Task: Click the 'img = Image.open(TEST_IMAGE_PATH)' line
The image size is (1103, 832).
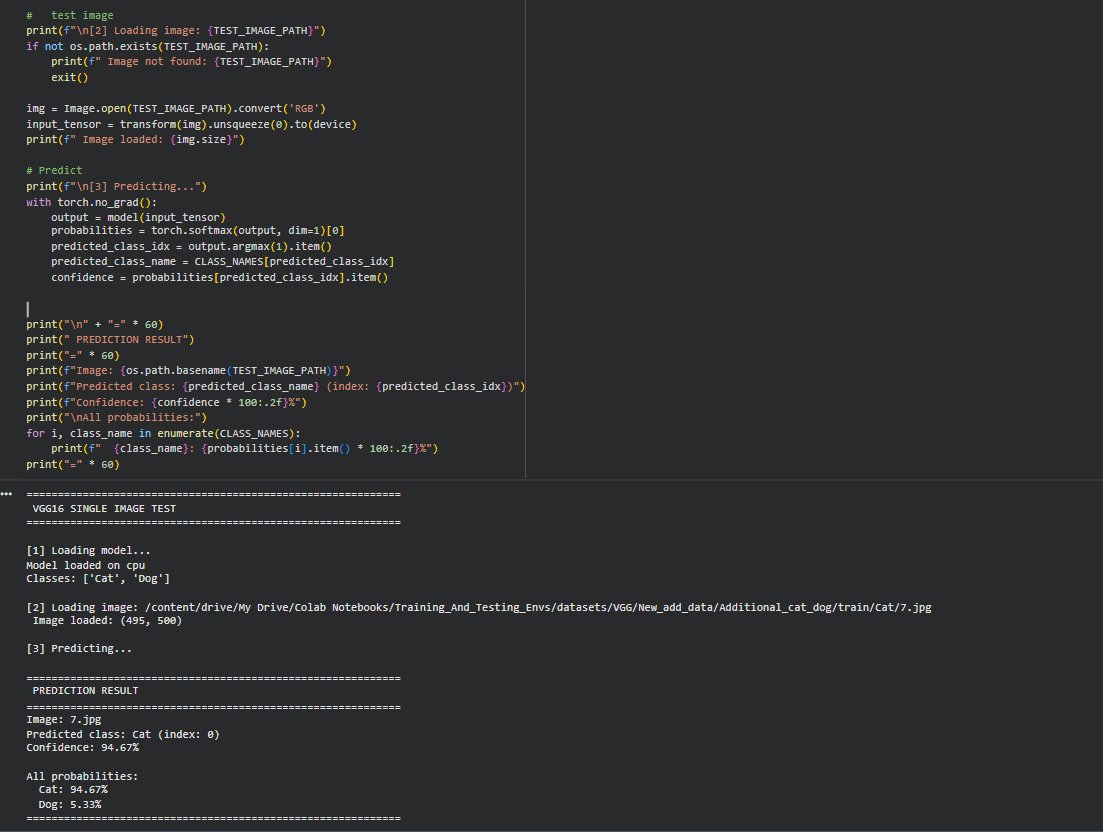Action: pos(176,108)
